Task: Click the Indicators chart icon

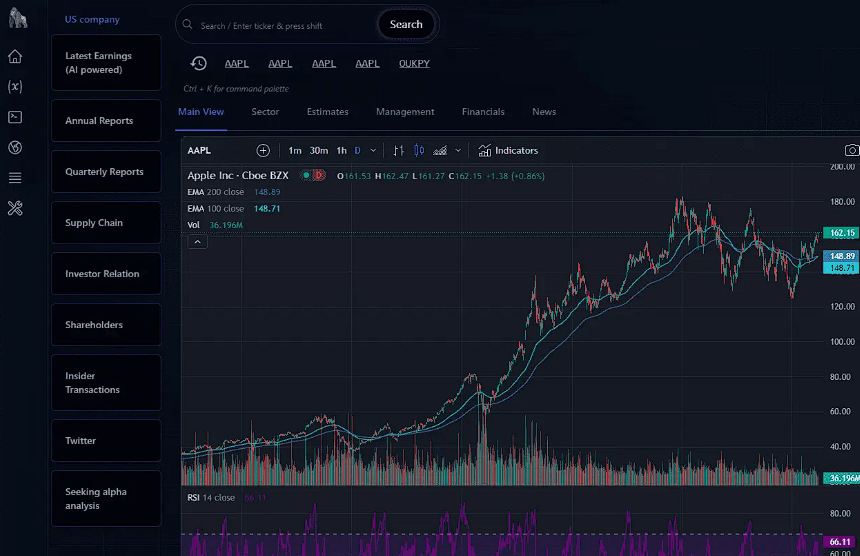Action: pyautogui.click(x=484, y=150)
